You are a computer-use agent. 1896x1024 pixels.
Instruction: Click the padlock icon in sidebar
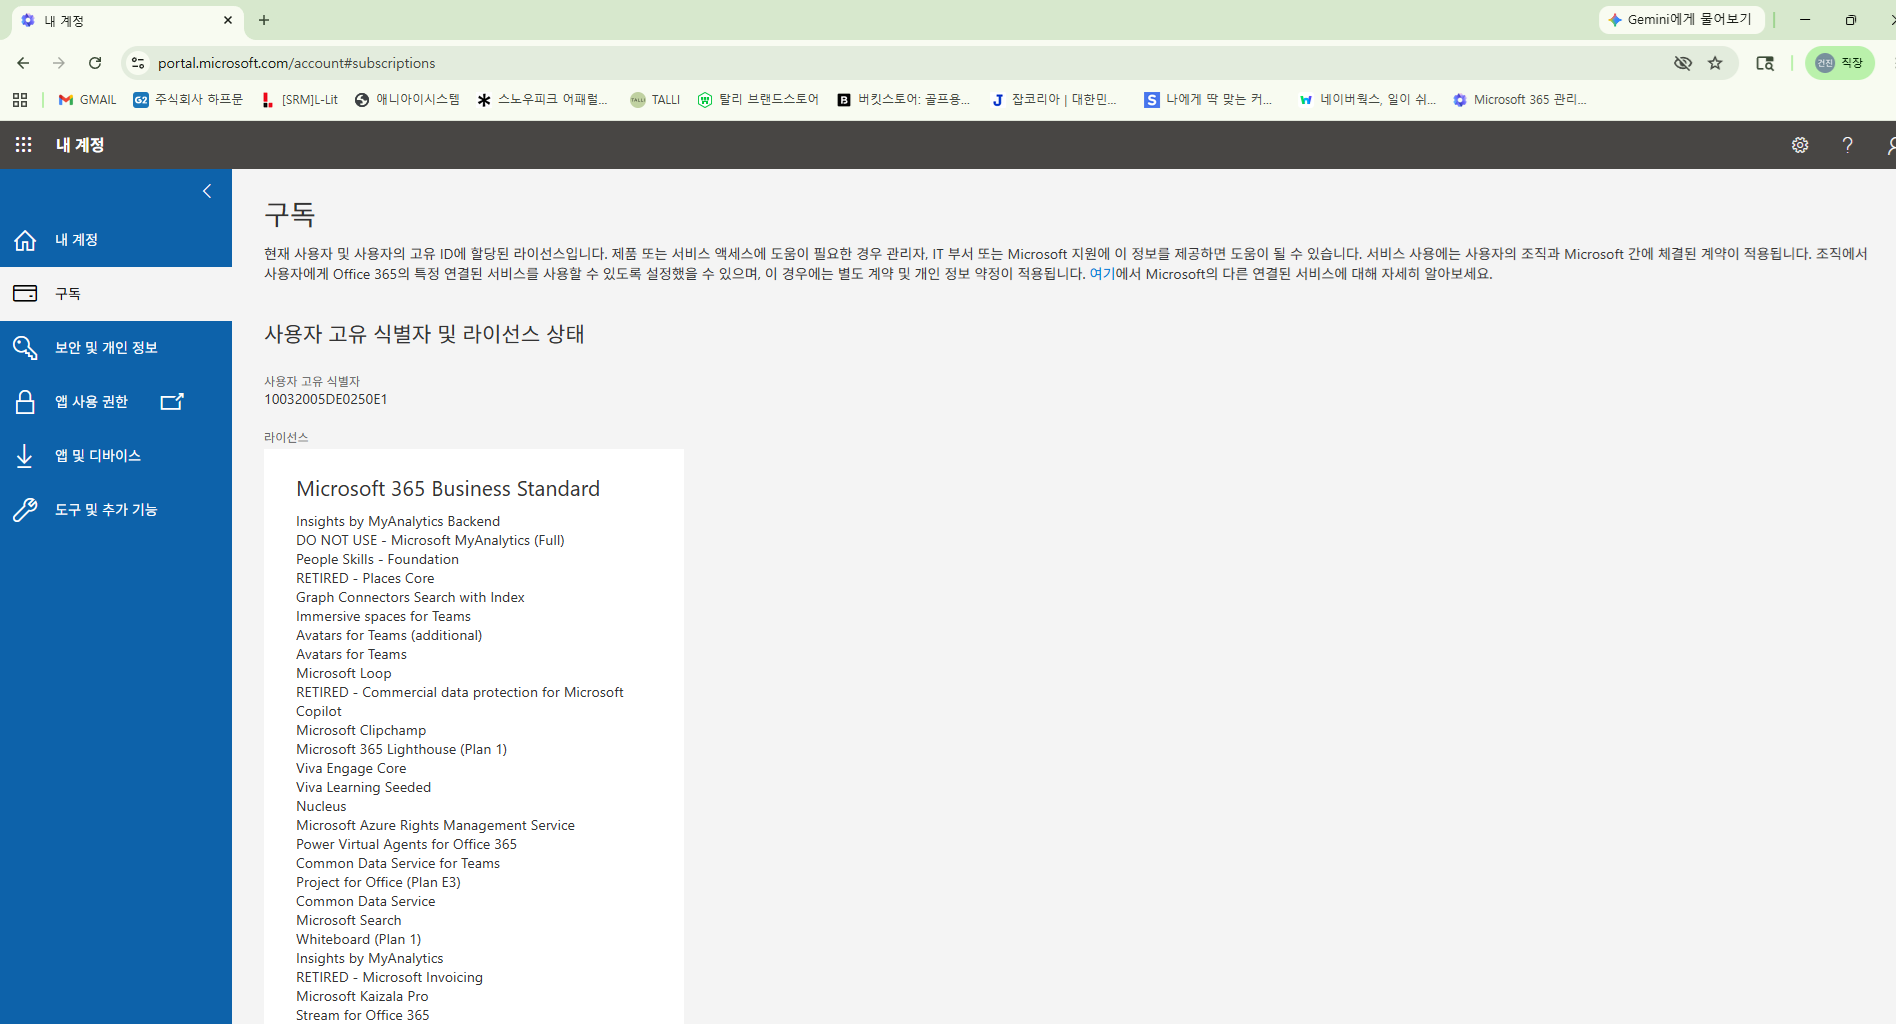tap(25, 402)
